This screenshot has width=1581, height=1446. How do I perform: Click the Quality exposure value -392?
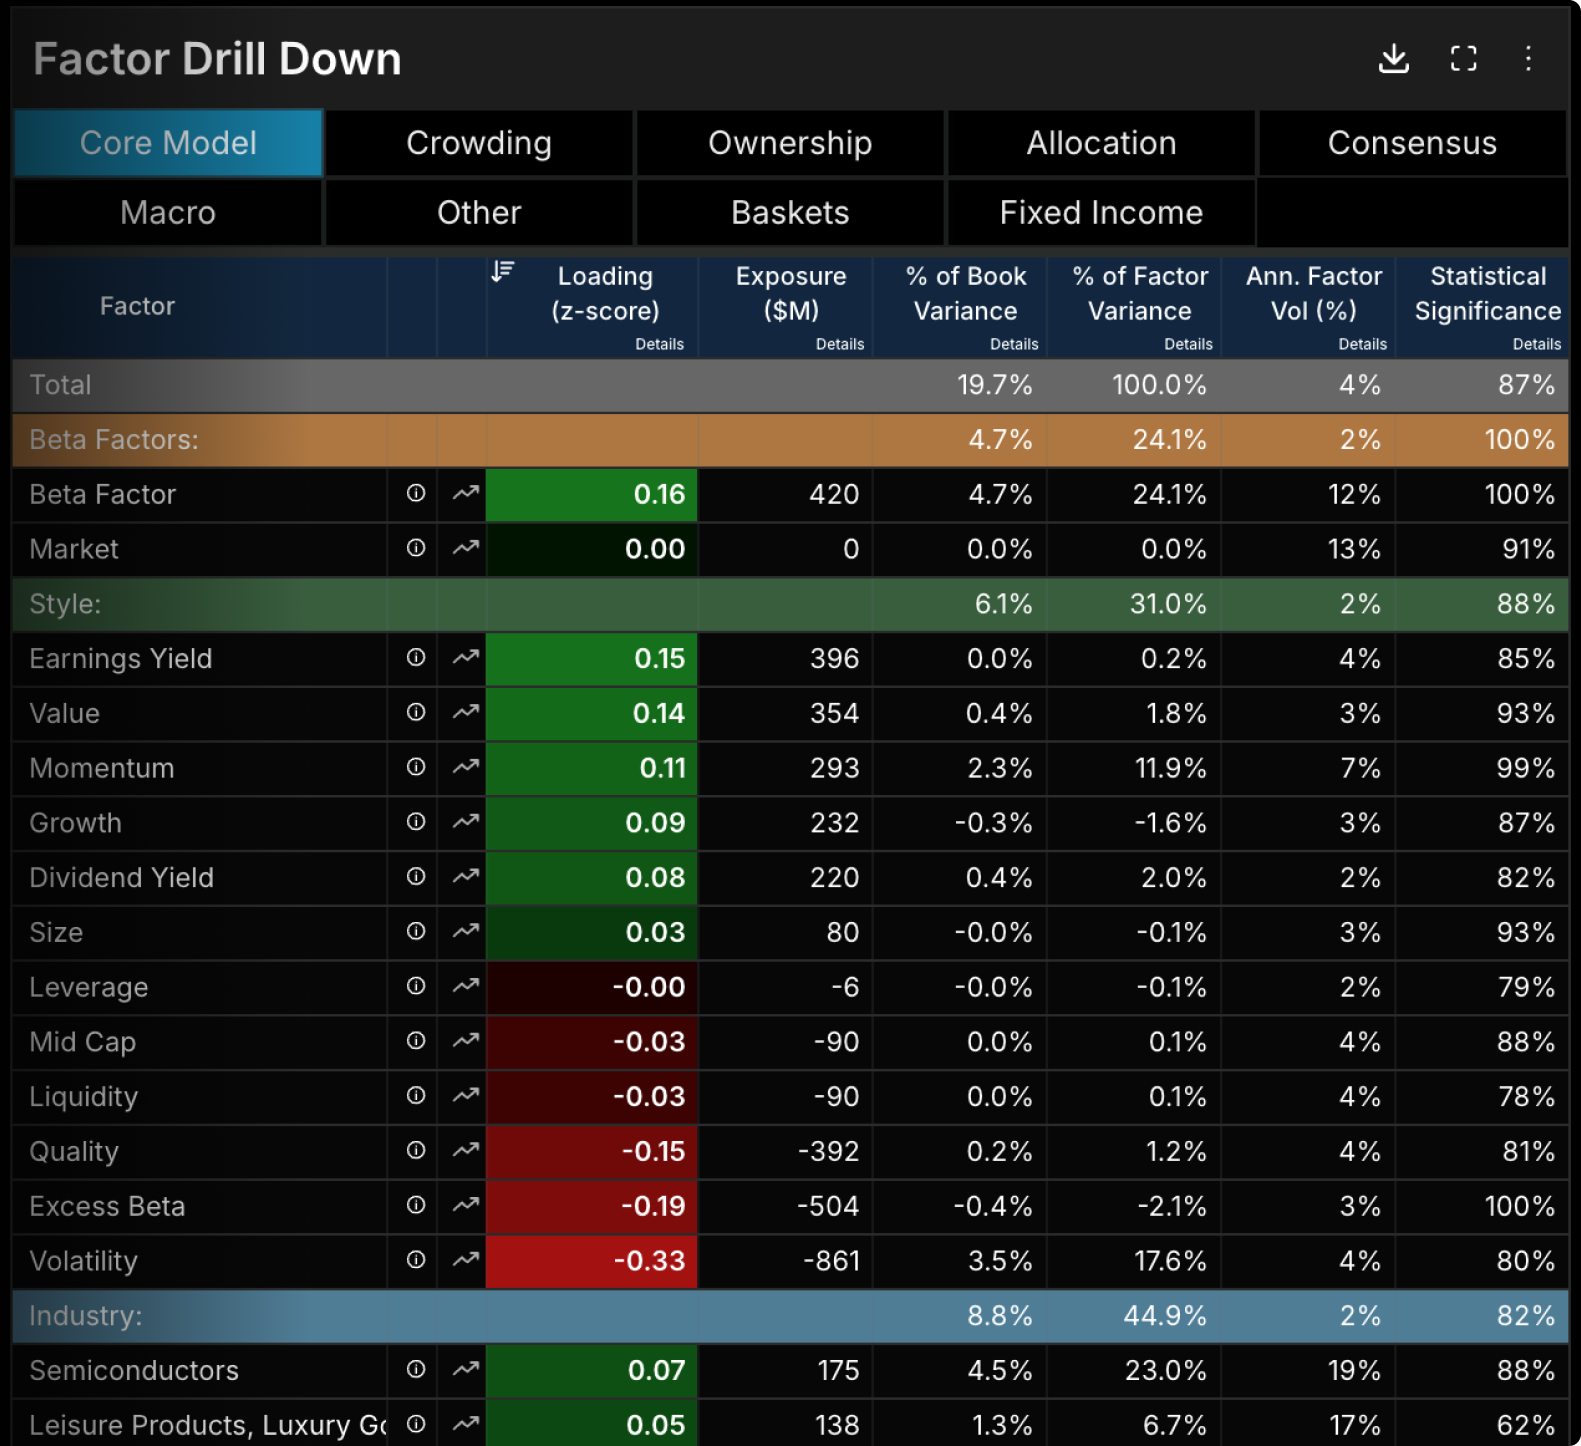coord(829,1151)
